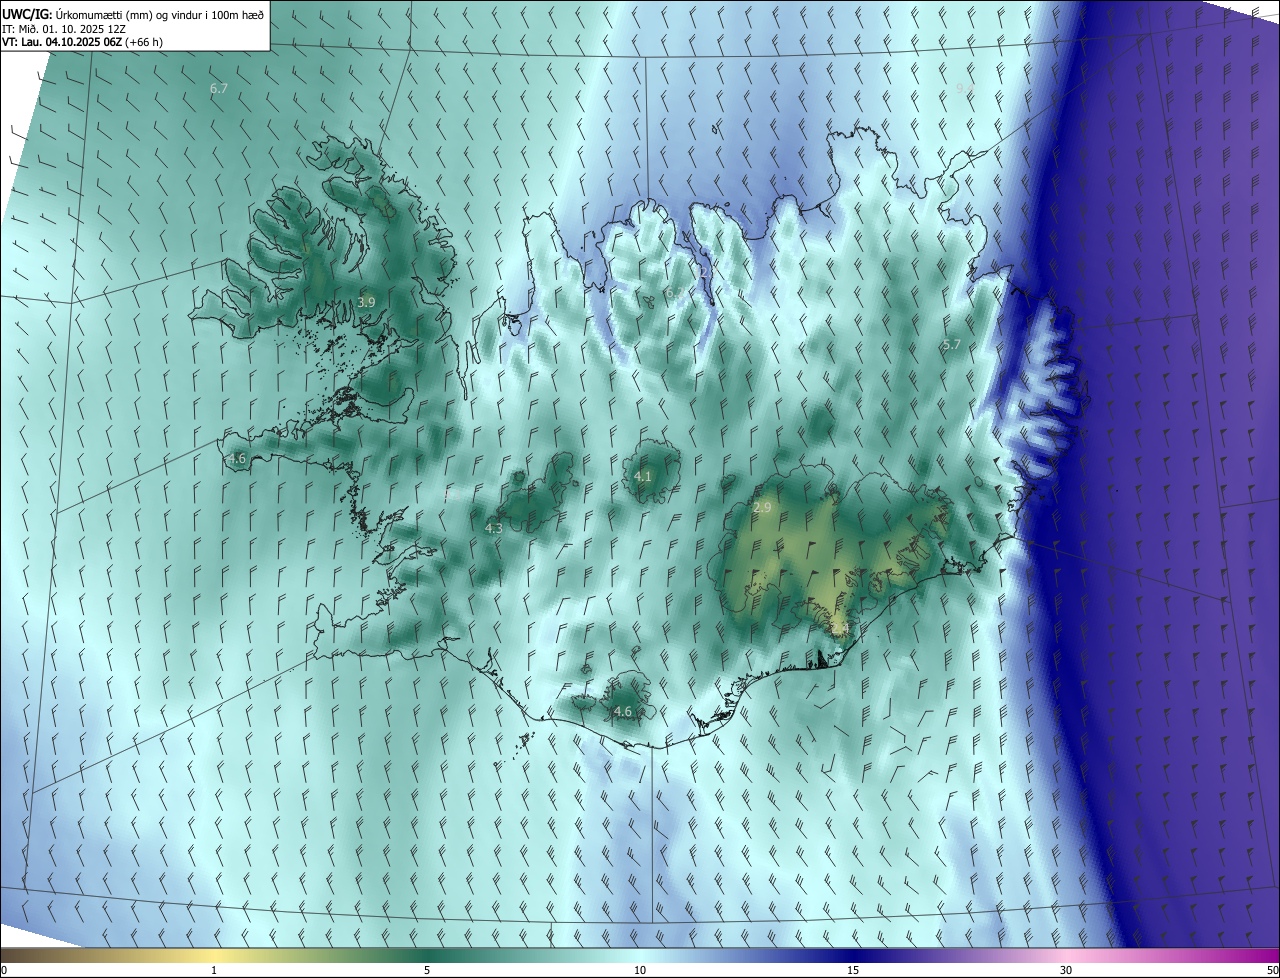Click the 2.4 value near the southeast coast
The width and height of the screenshot is (1280, 978).
tap(840, 629)
